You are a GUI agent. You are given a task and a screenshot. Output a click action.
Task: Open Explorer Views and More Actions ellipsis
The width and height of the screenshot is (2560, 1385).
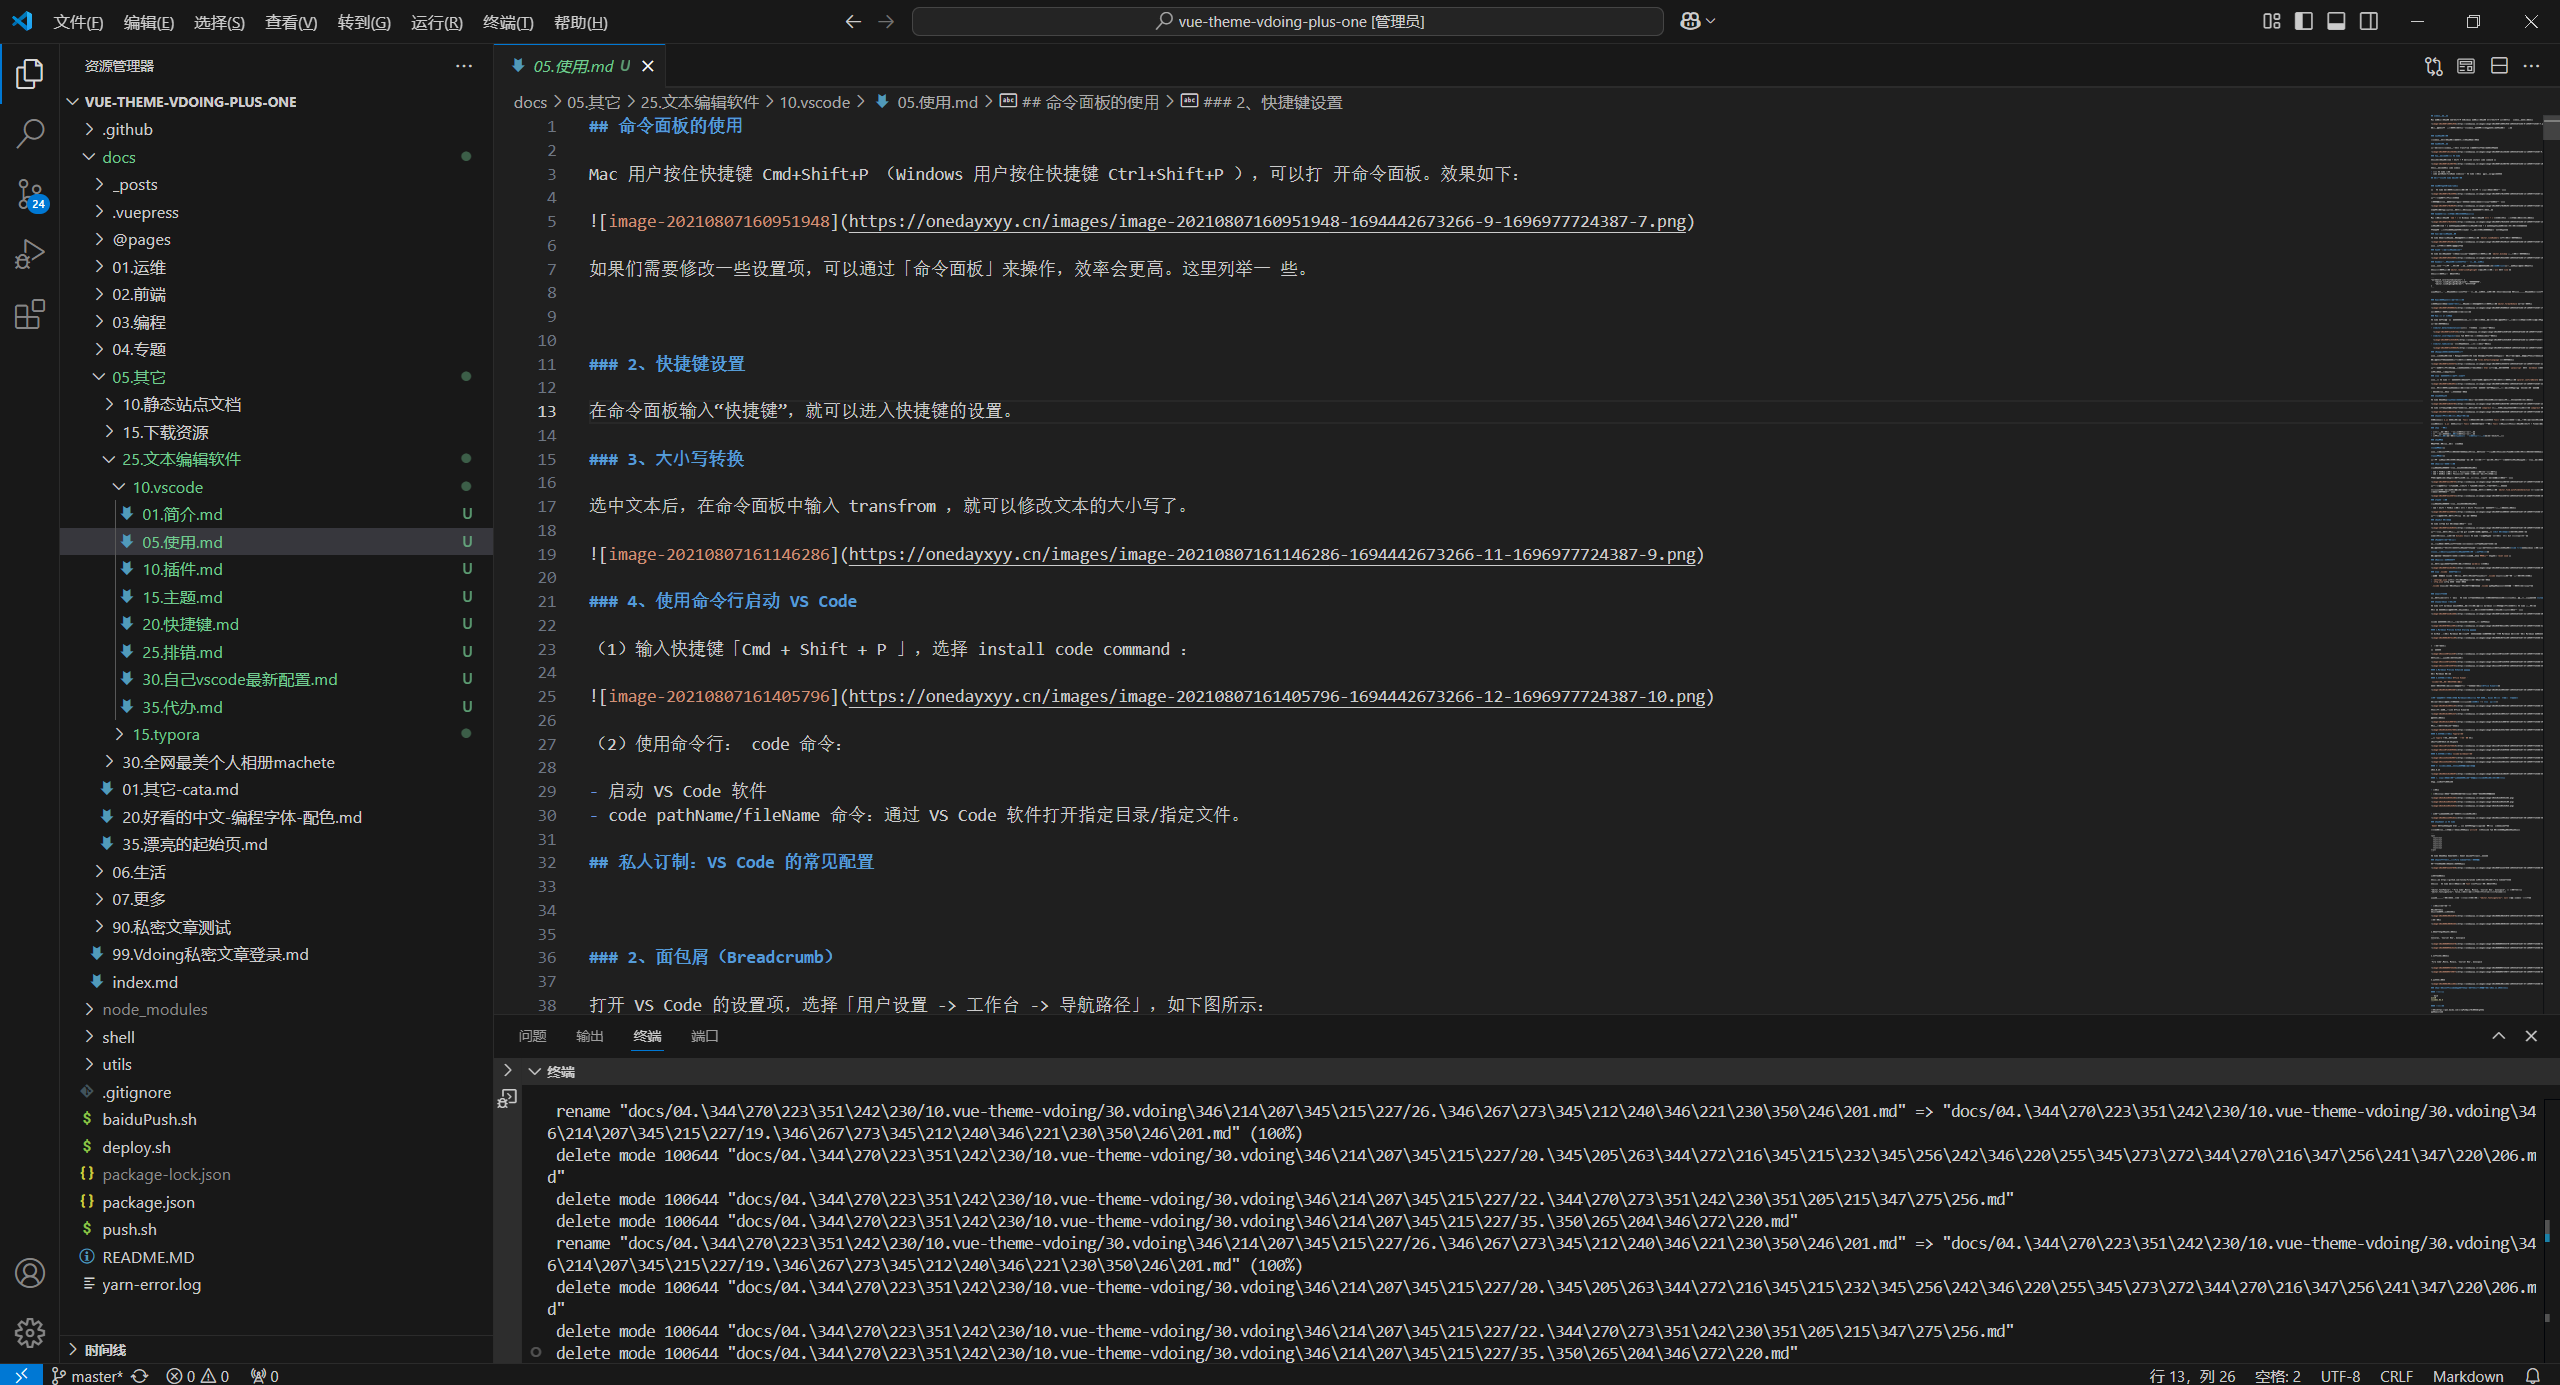pyautogui.click(x=464, y=66)
